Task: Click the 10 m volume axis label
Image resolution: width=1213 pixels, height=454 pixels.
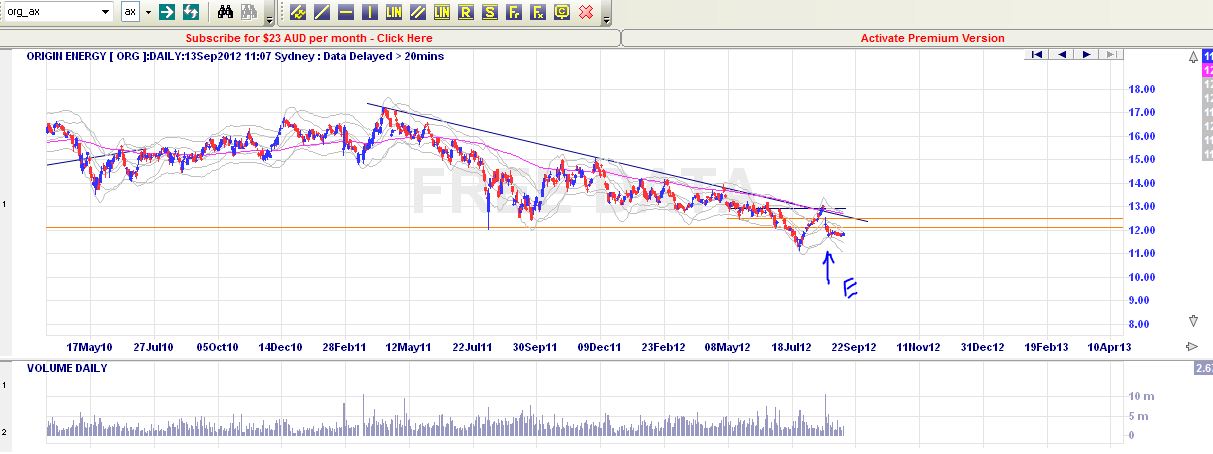Action: [x=1143, y=397]
